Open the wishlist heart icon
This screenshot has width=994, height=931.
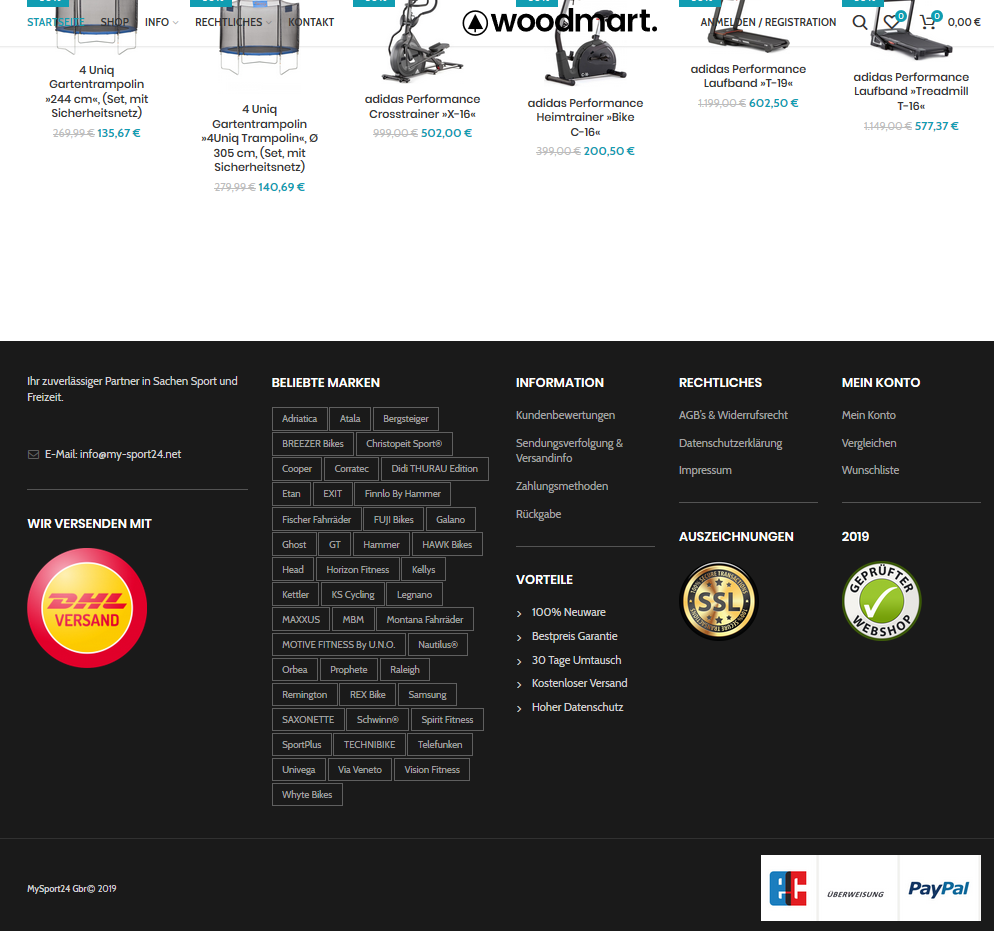point(893,22)
